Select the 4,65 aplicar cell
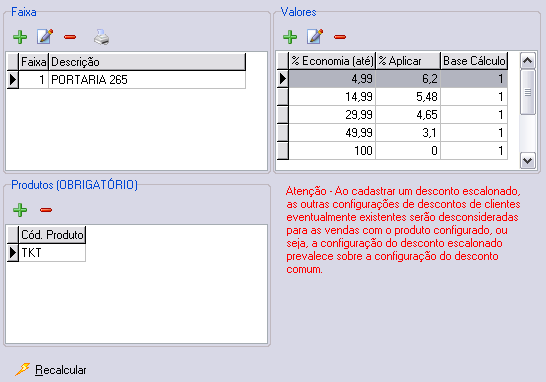The width and height of the screenshot is (546, 382). (408, 115)
